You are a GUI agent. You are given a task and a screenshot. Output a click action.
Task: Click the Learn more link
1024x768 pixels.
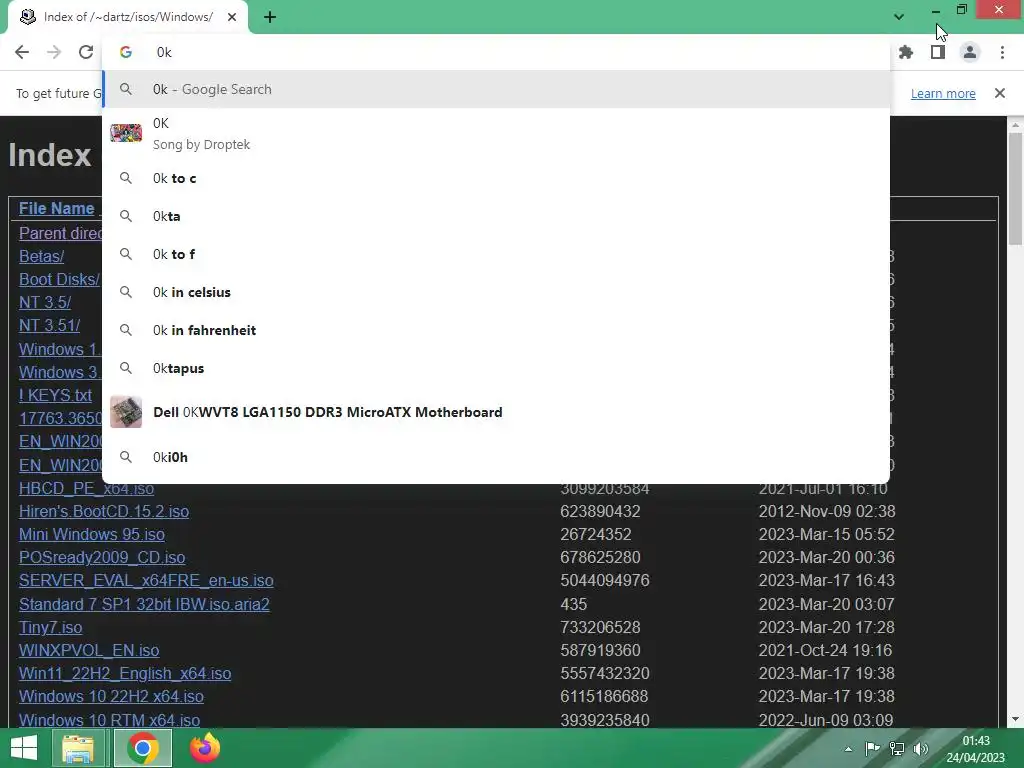tap(943, 93)
